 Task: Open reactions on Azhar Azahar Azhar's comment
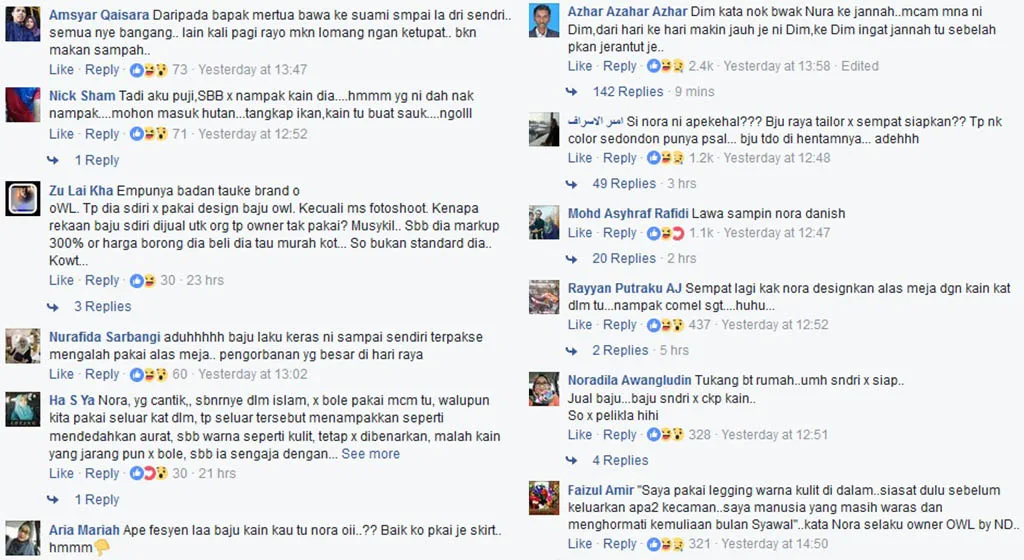click(x=665, y=66)
